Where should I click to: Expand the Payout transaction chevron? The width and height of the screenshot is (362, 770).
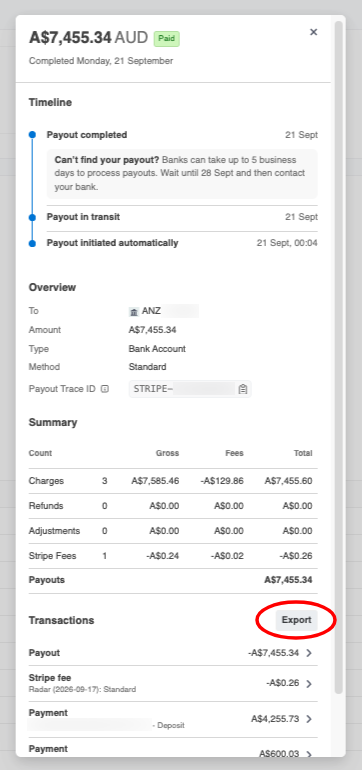tap(309, 653)
